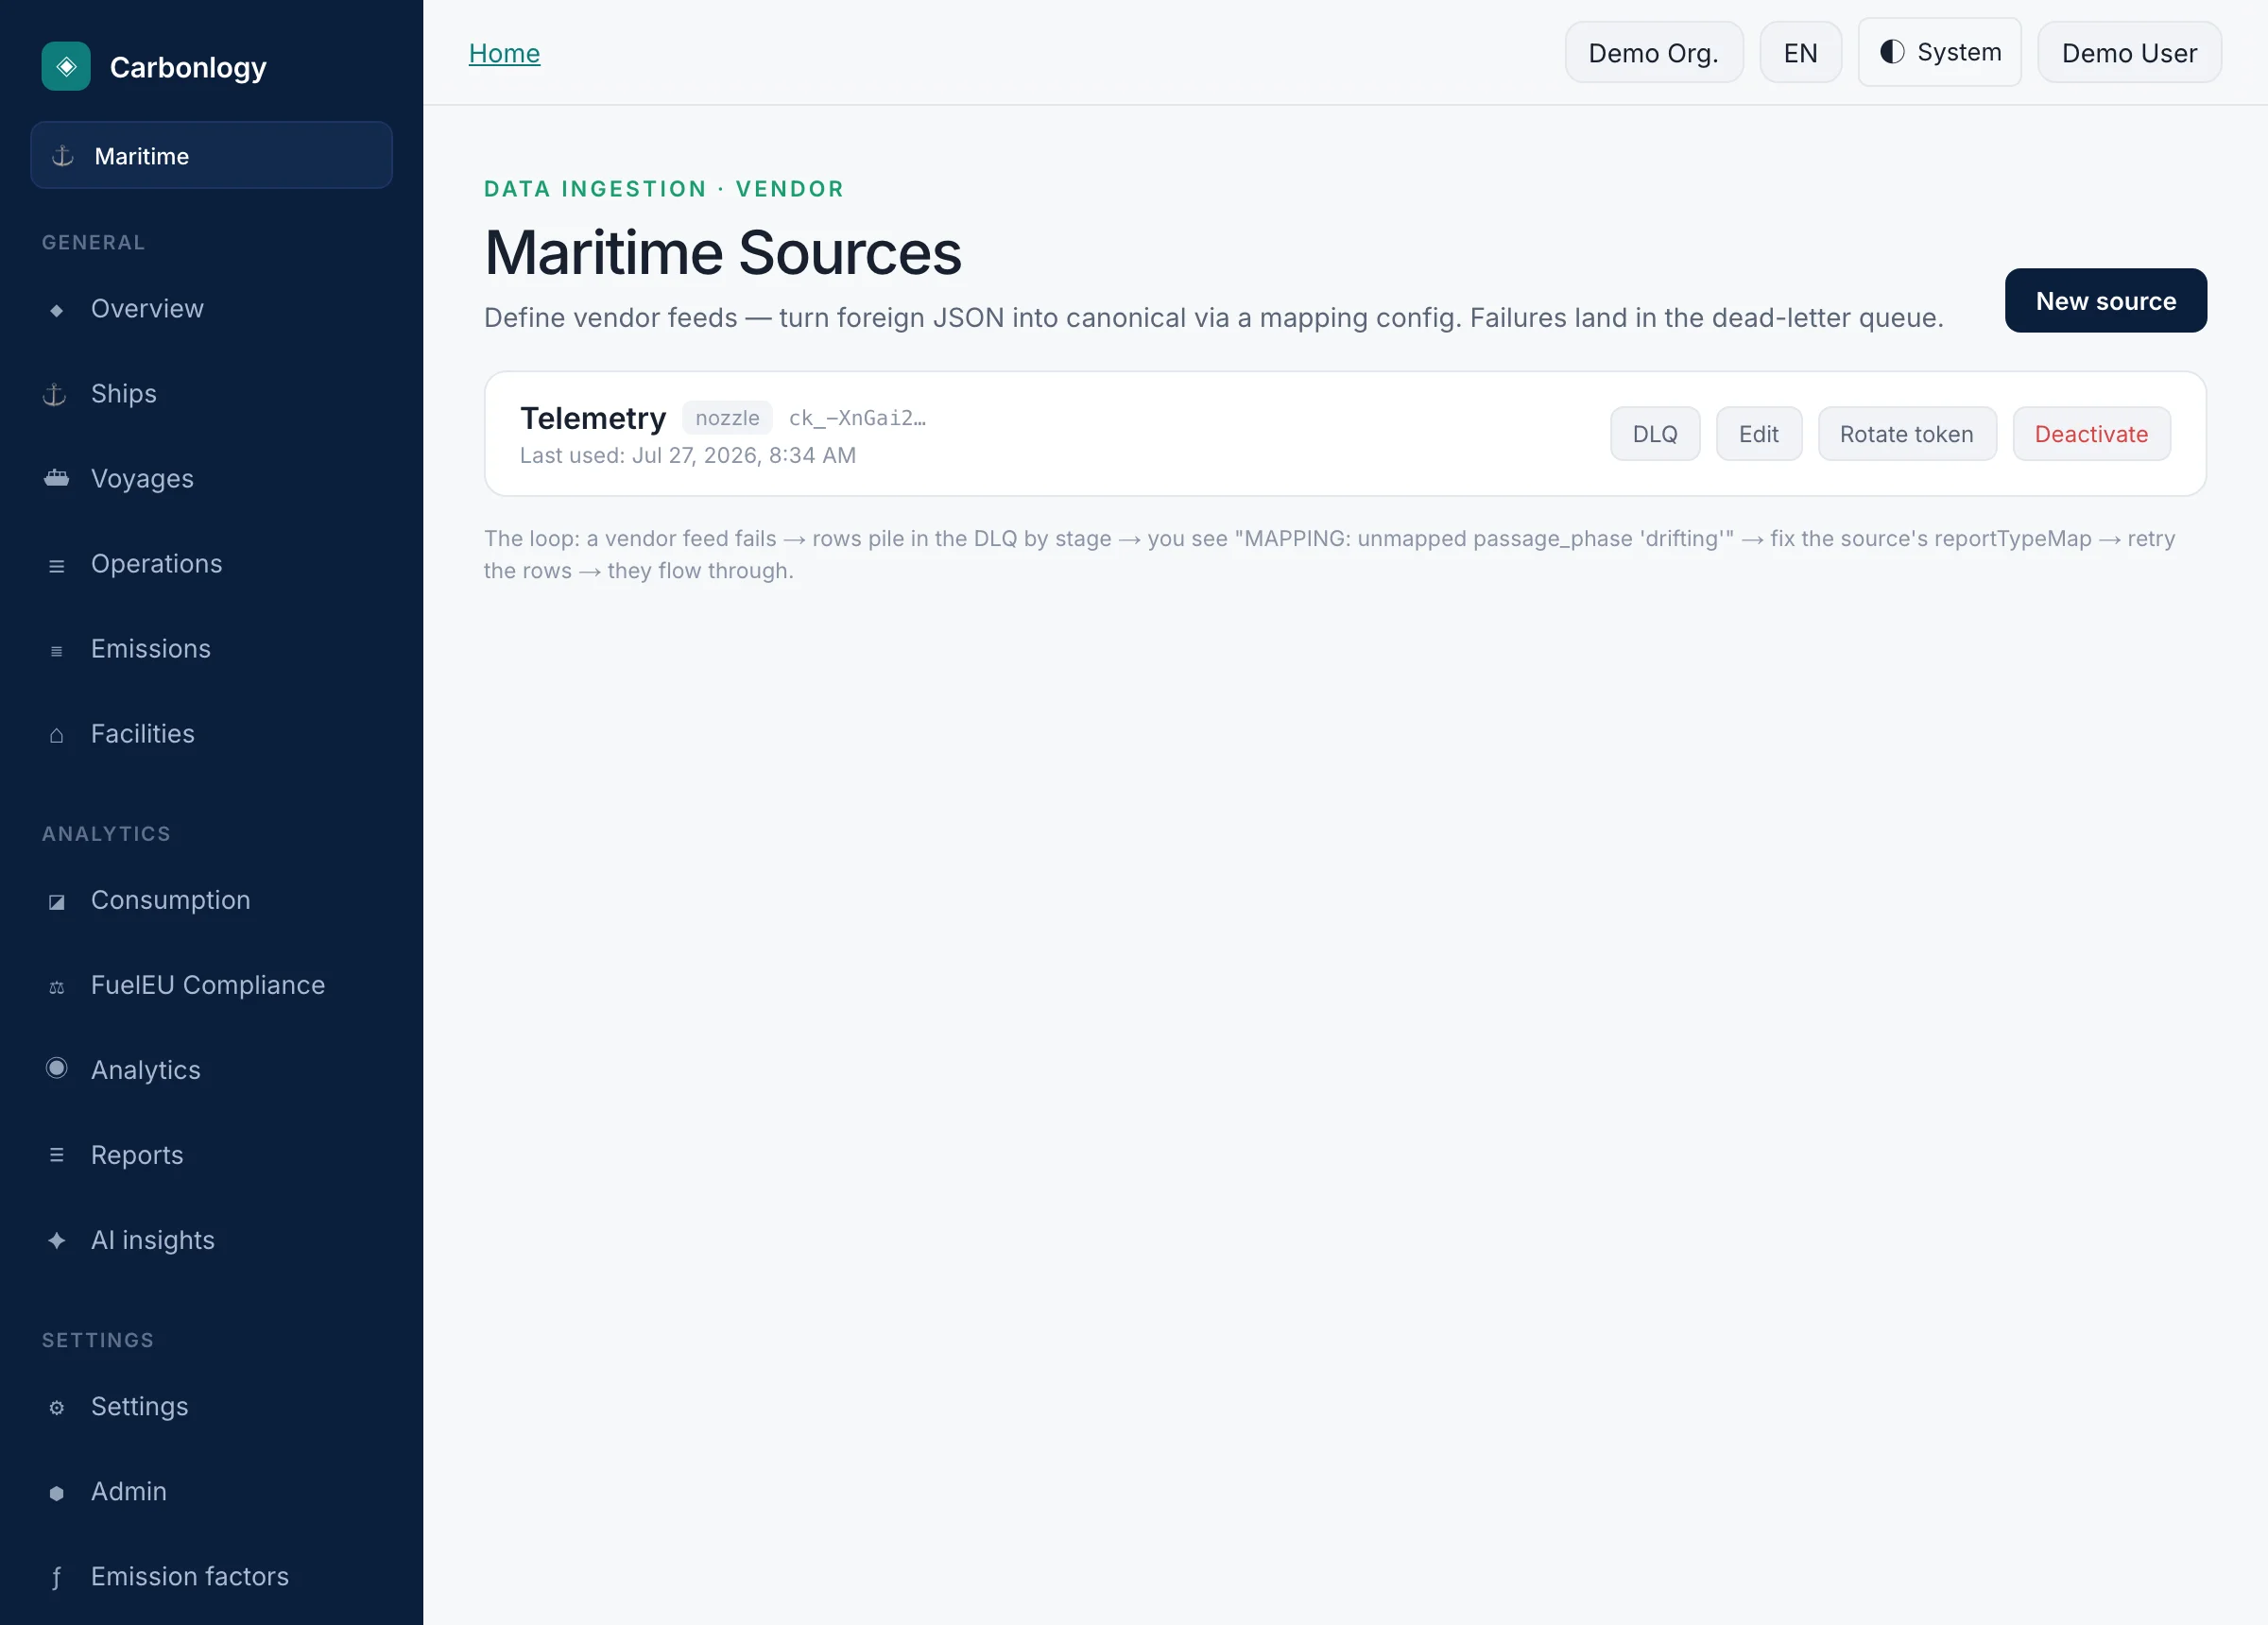Click the Consumption chart icon
This screenshot has height=1625, width=2268.
(x=57, y=901)
